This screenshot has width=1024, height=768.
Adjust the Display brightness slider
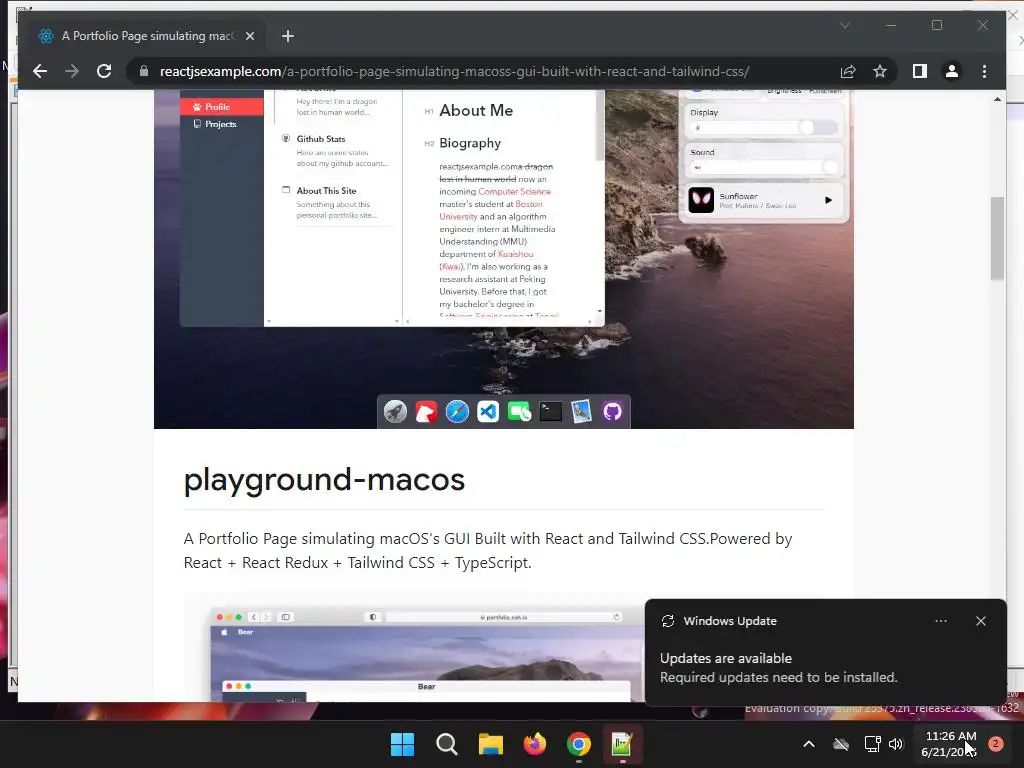point(763,128)
